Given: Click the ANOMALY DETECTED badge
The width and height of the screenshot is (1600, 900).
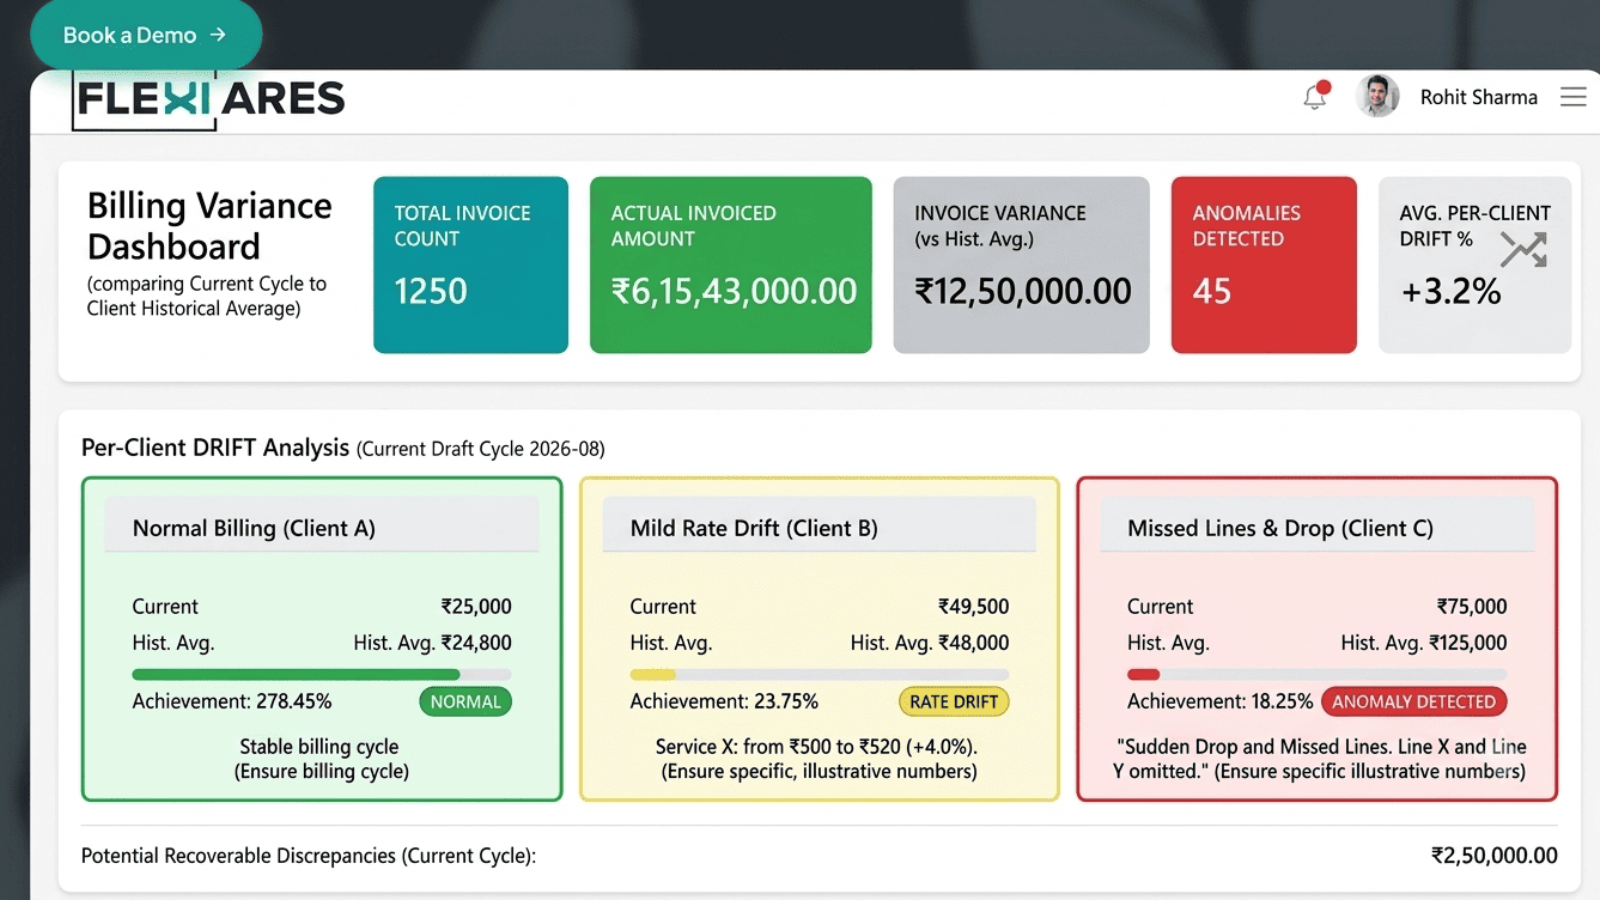Looking at the screenshot, I should pos(1413,702).
